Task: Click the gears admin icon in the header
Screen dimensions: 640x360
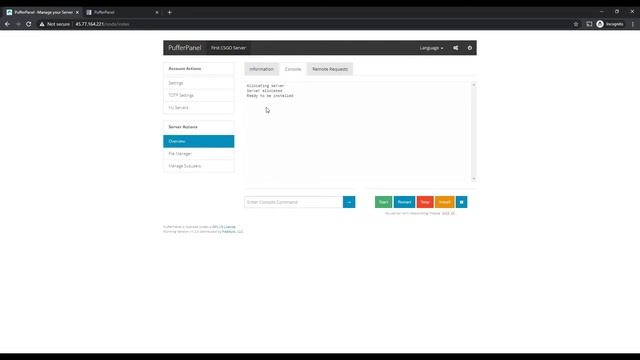Action: tap(456, 48)
